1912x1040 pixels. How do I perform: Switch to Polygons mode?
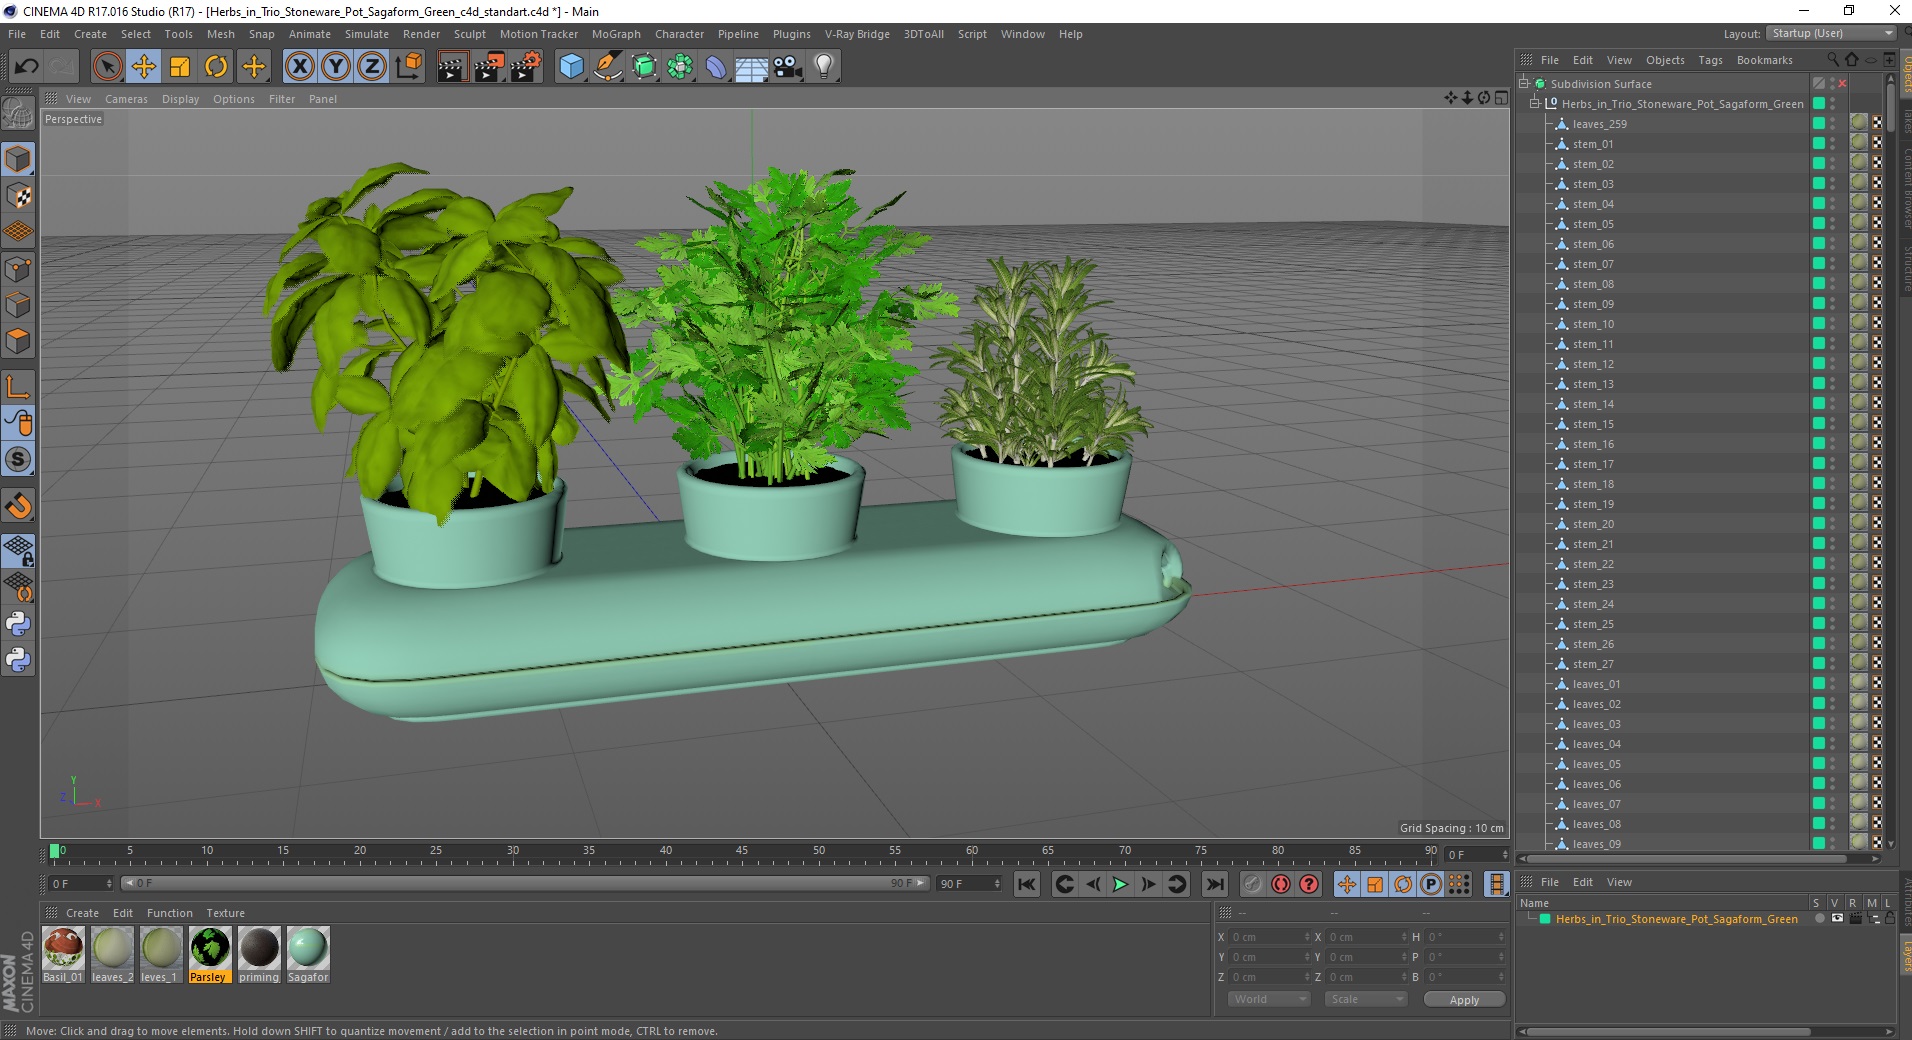18,340
